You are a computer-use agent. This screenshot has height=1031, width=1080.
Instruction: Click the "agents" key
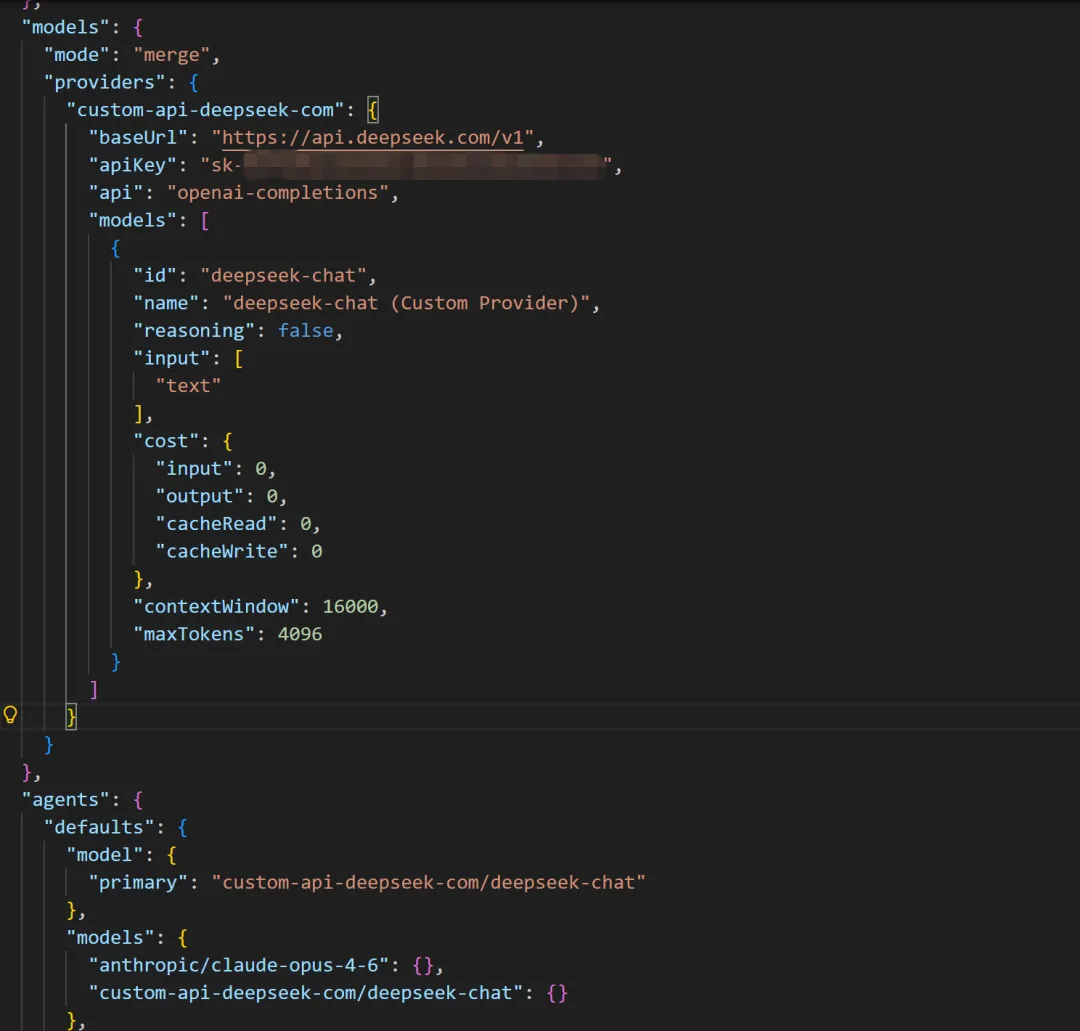coord(65,800)
